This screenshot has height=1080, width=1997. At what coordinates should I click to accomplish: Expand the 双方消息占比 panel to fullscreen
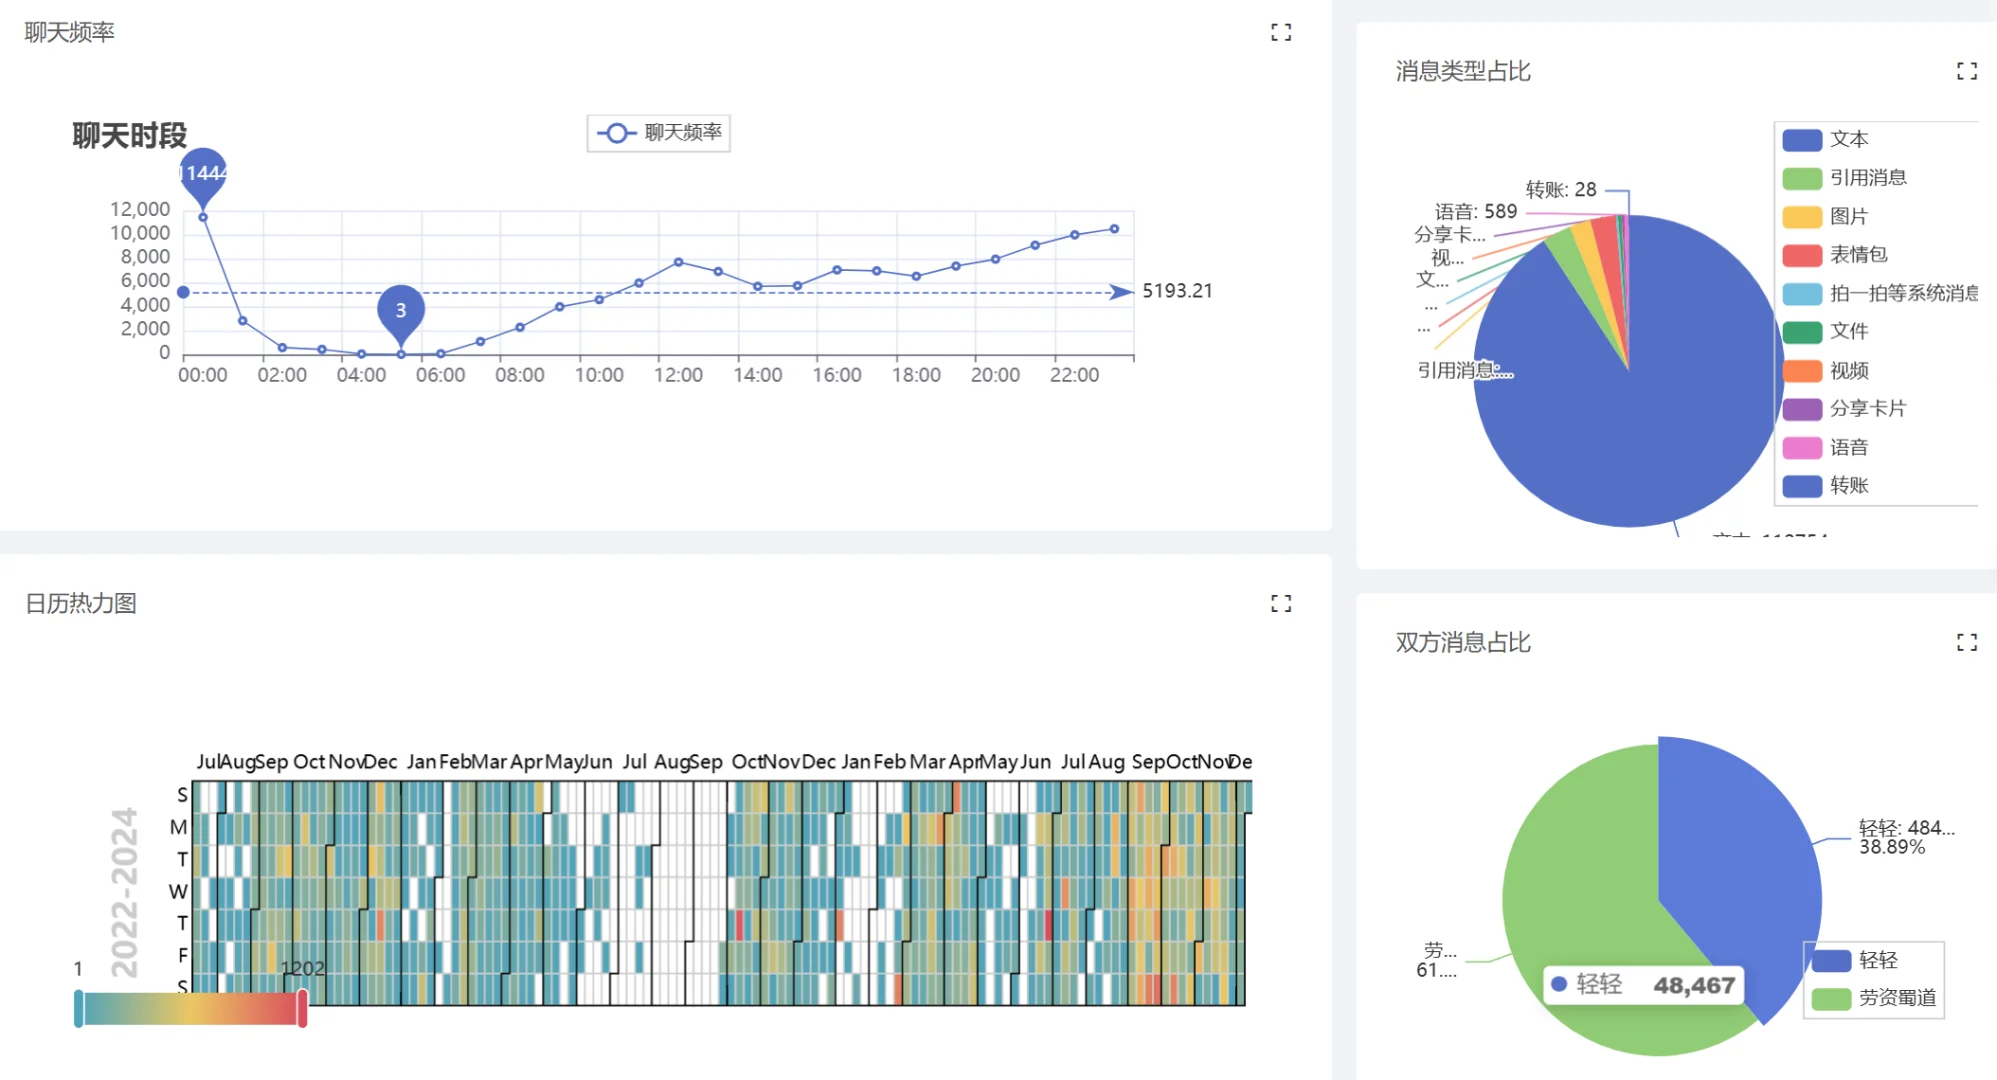click(x=1966, y=642)
